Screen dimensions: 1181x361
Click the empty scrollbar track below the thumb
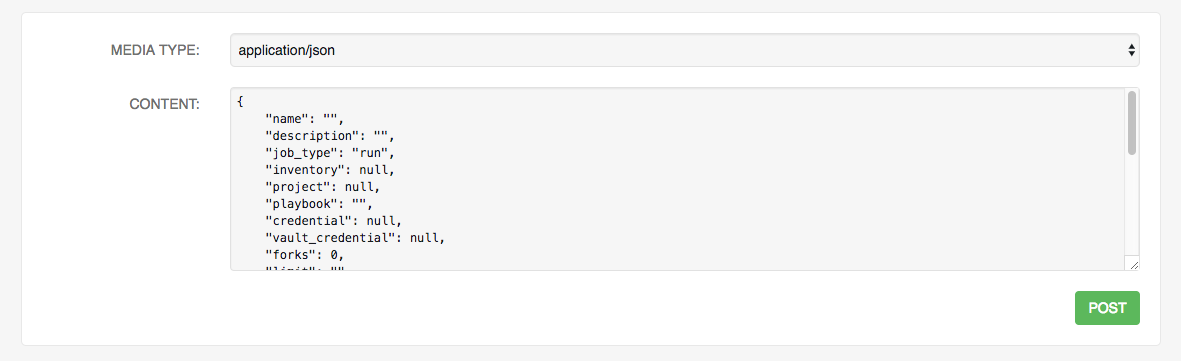point(1131,203)
